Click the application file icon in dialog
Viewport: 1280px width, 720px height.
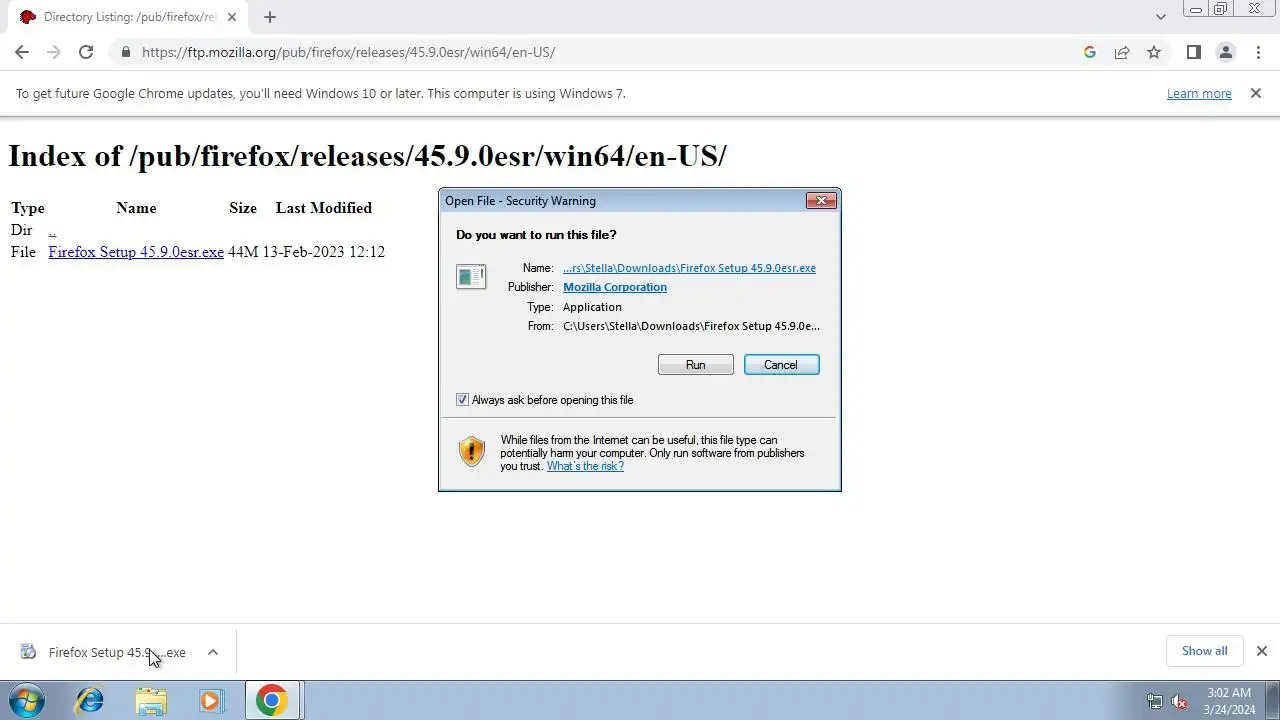point(471,276)
